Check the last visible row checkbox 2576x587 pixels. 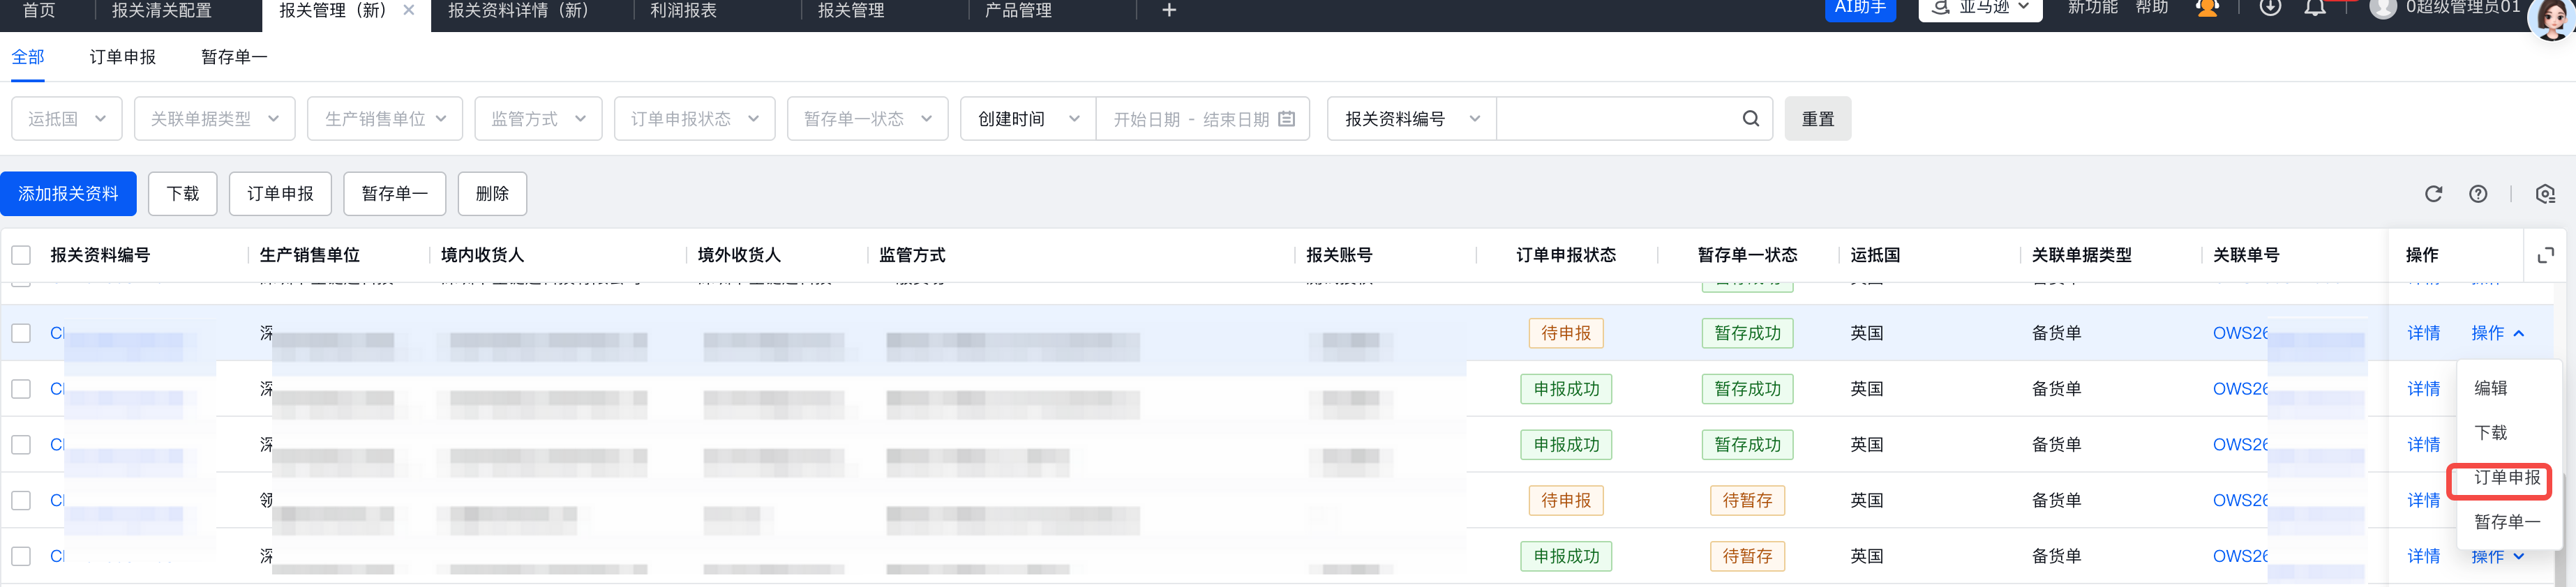[21, 556]
